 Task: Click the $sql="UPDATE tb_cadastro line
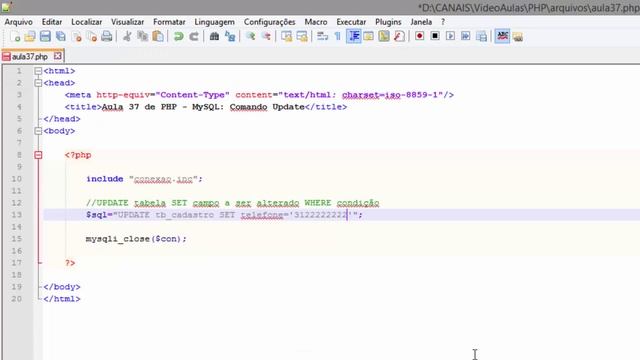(224, 215)
